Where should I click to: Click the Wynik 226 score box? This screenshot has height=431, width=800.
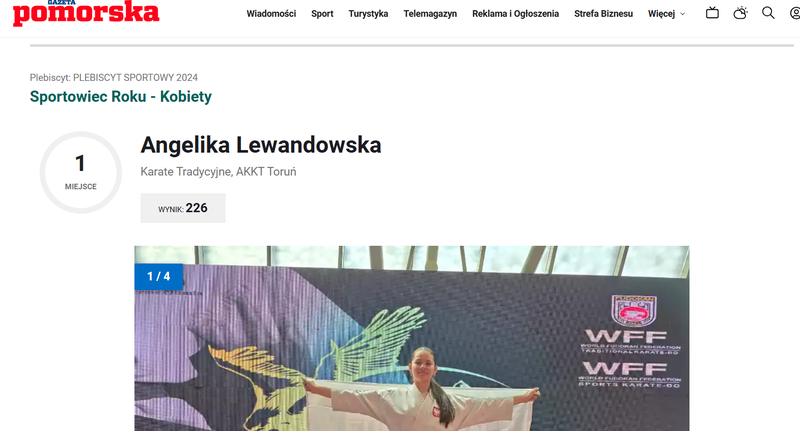click(x=183, y=208)
